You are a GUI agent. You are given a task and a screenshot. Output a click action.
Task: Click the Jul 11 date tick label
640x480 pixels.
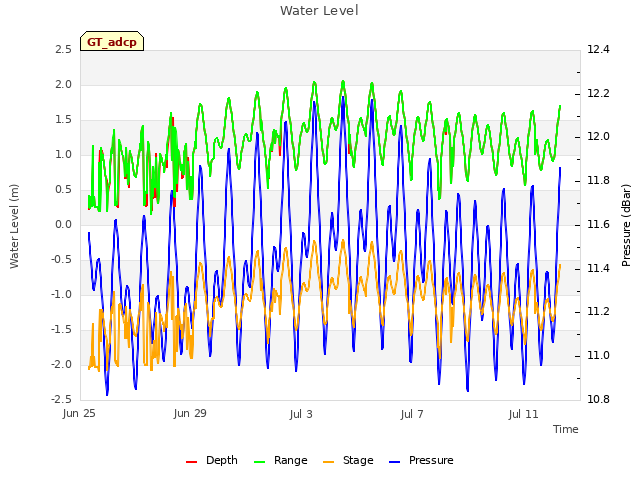click(524, 414)
